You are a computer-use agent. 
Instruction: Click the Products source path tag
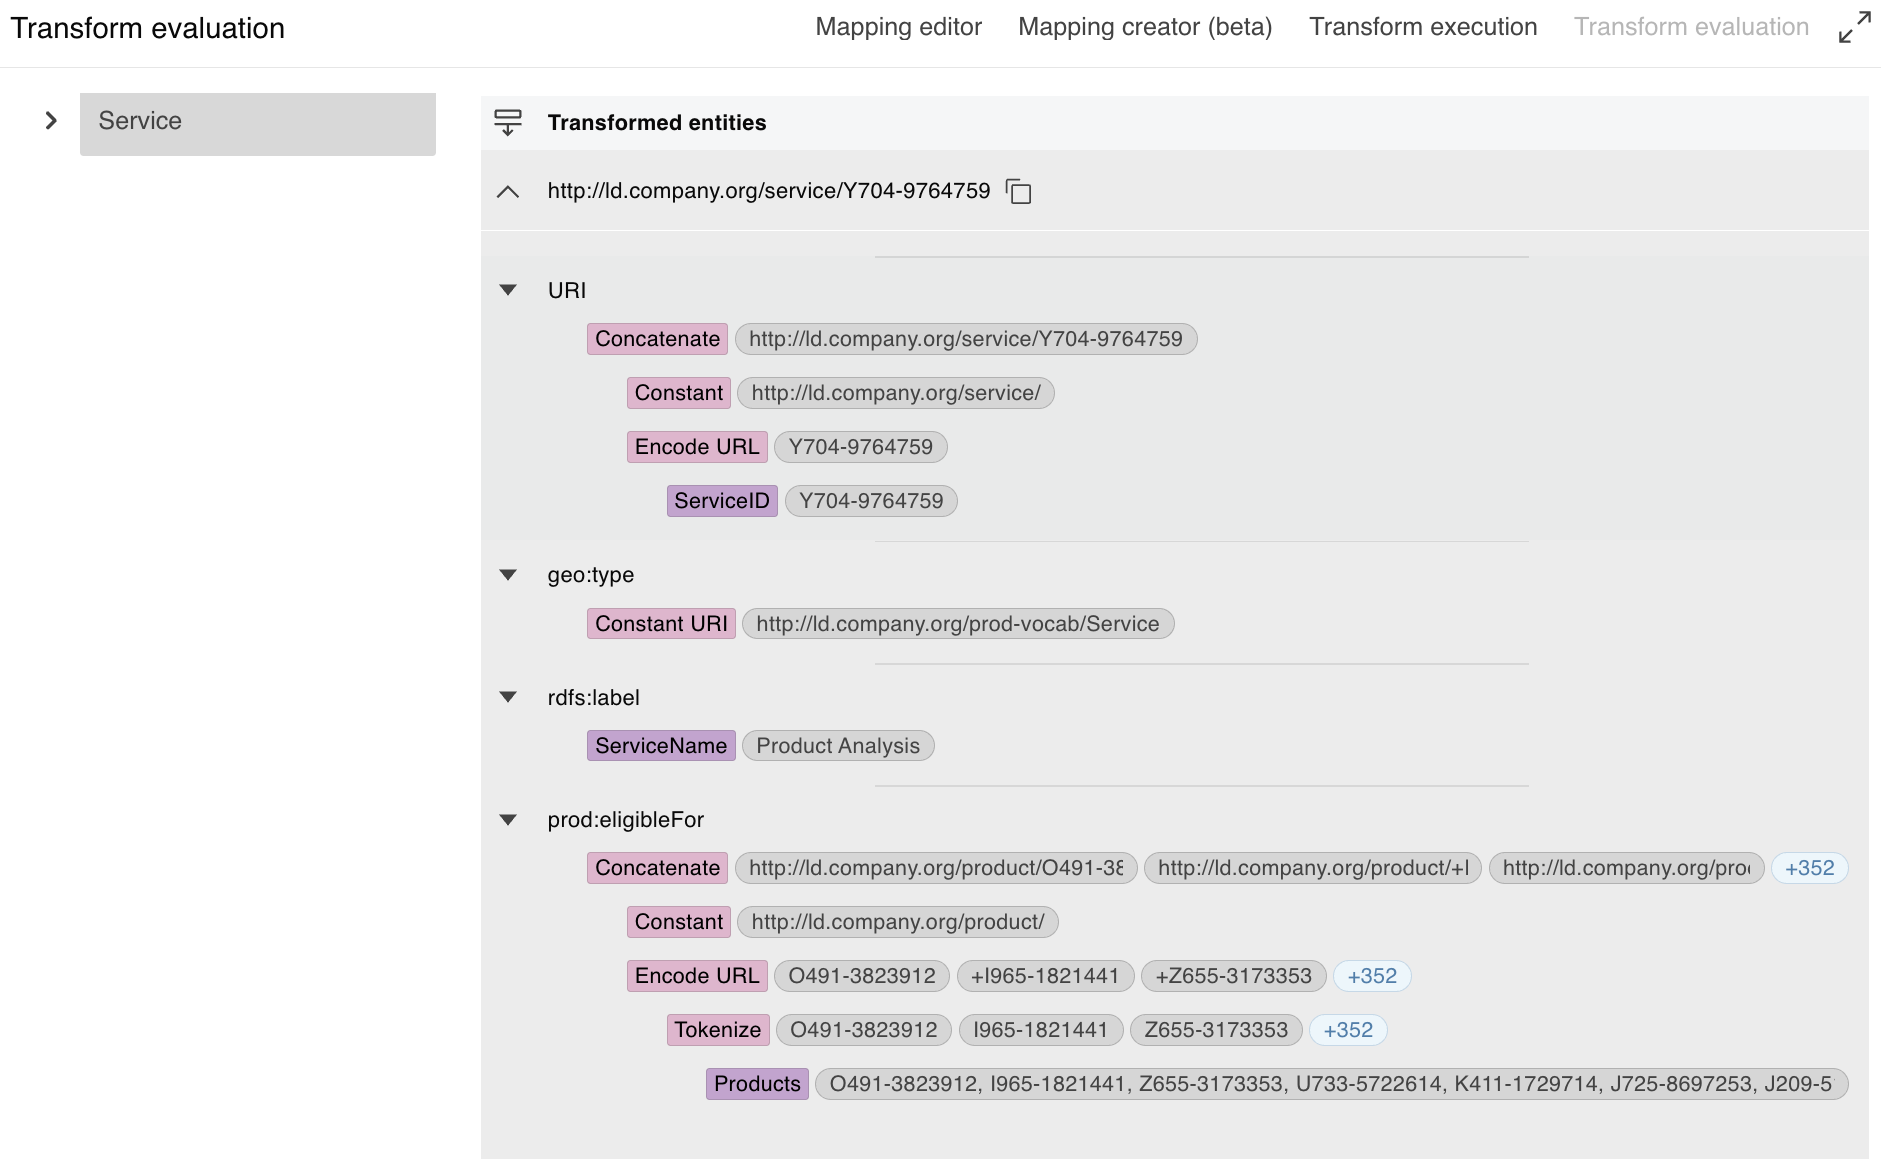click(757, 1084)
